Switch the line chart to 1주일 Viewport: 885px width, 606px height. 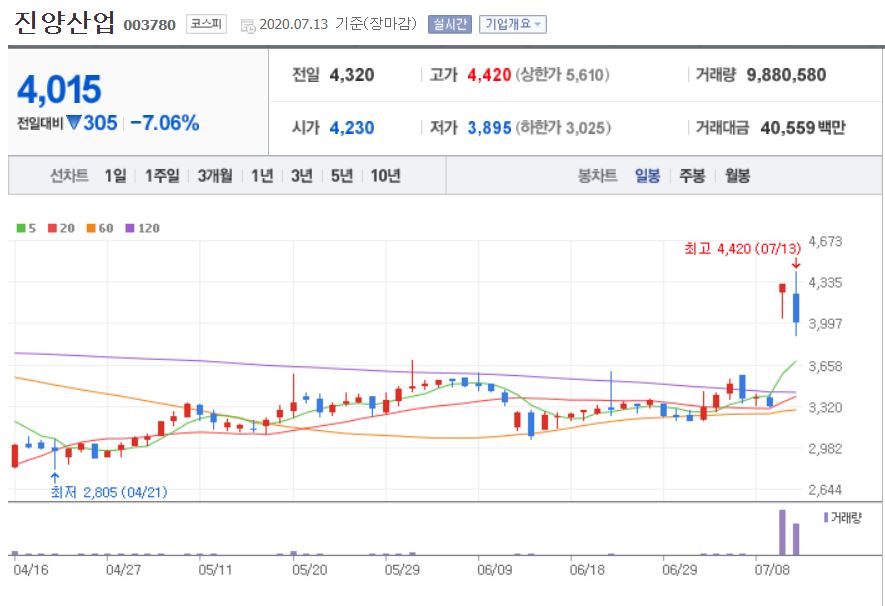tap(162, 175)
